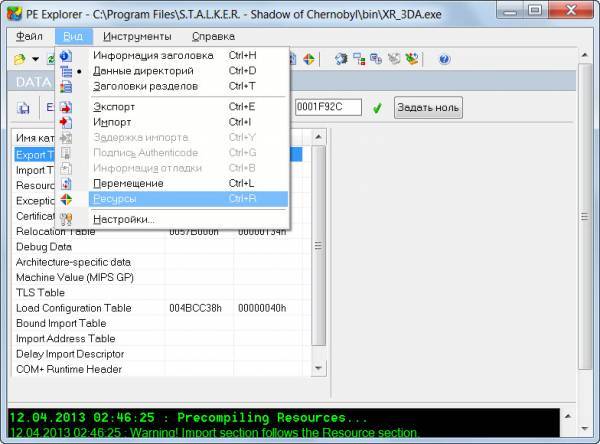The height and width of the screenshot is (444, 600).
Task: Open Ресурсы highlighted in the Вид menu
Action: click(188, 199)
